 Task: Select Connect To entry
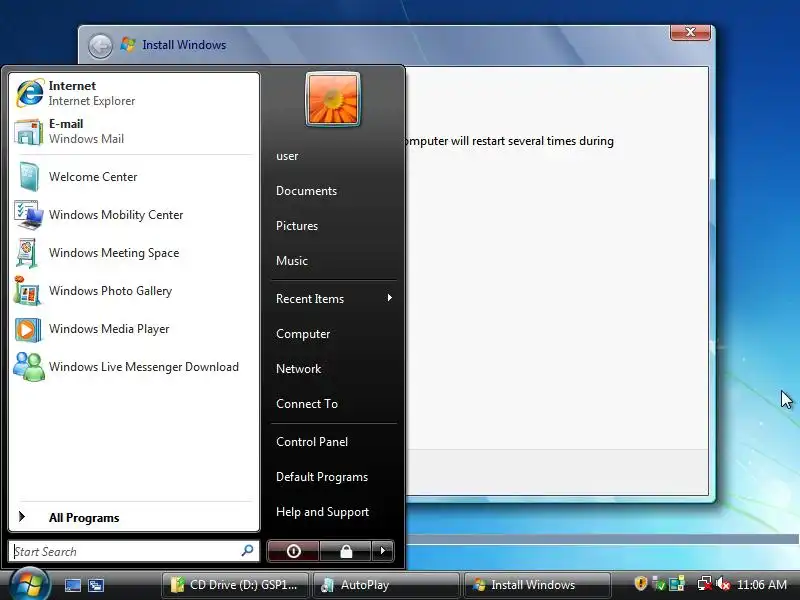click(x=307, y=404)
